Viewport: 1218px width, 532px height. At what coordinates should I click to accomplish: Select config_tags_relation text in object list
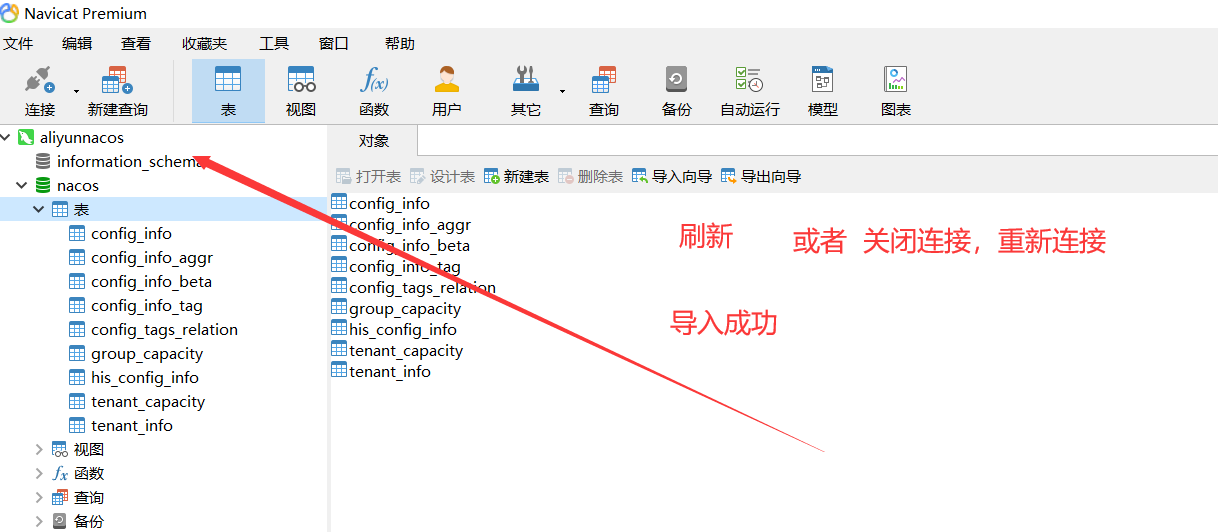[x=422, y=287]
